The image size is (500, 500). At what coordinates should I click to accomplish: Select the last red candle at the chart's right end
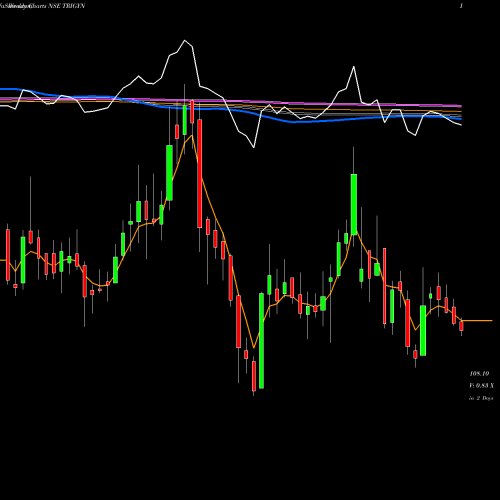461,326
